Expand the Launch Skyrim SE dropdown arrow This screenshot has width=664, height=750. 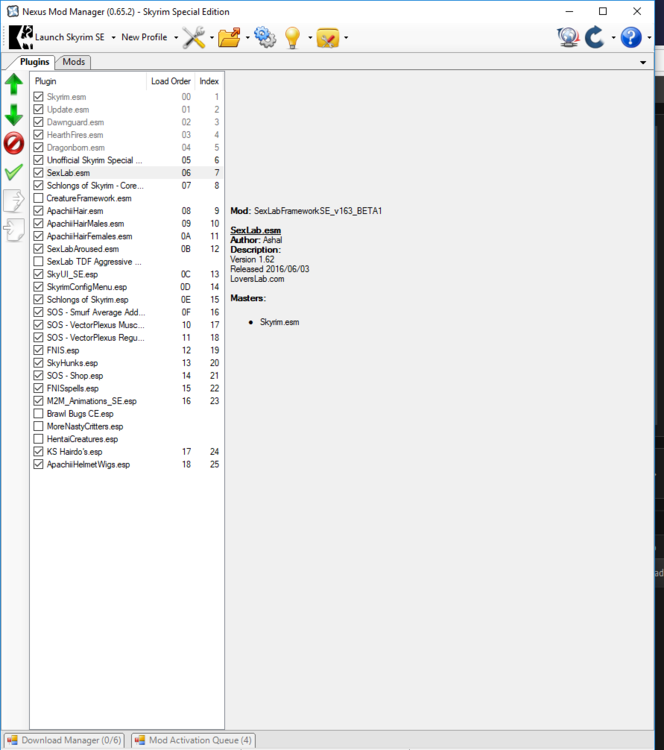click(x=113, y=38)
